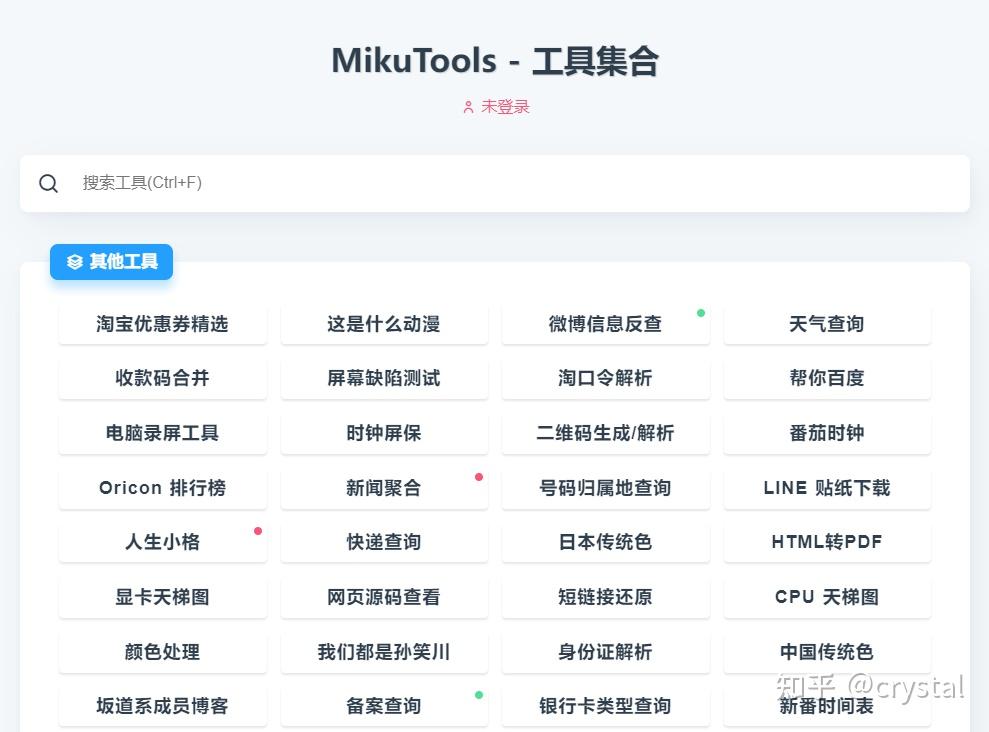Open 身份证解析 tool

pos(606,652)
